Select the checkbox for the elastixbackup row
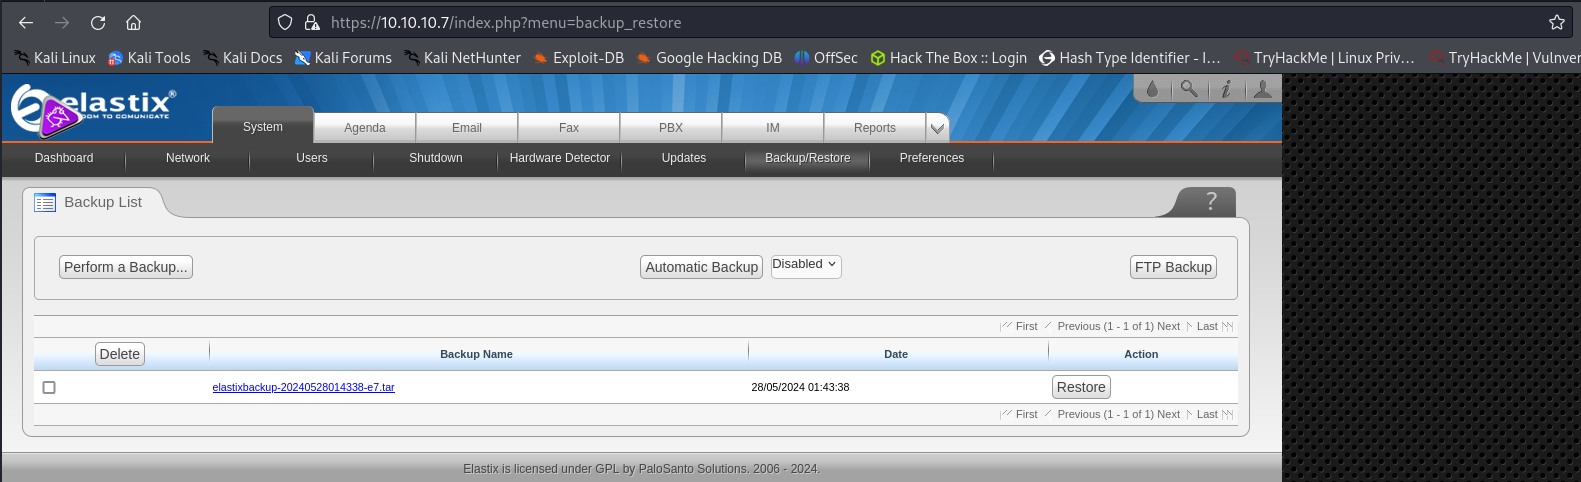1581x482 pixels. click(x=49, y=387)
